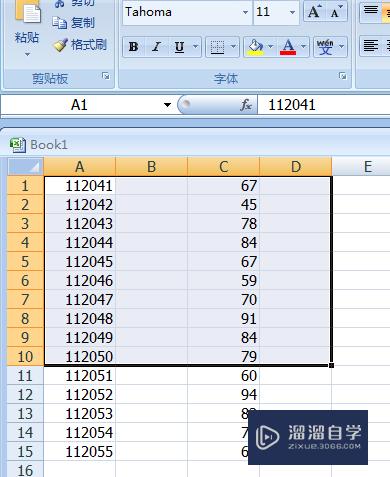This screenshot has height=477, width=390.
Task: Click cell containing 112041
Action: 80,185
